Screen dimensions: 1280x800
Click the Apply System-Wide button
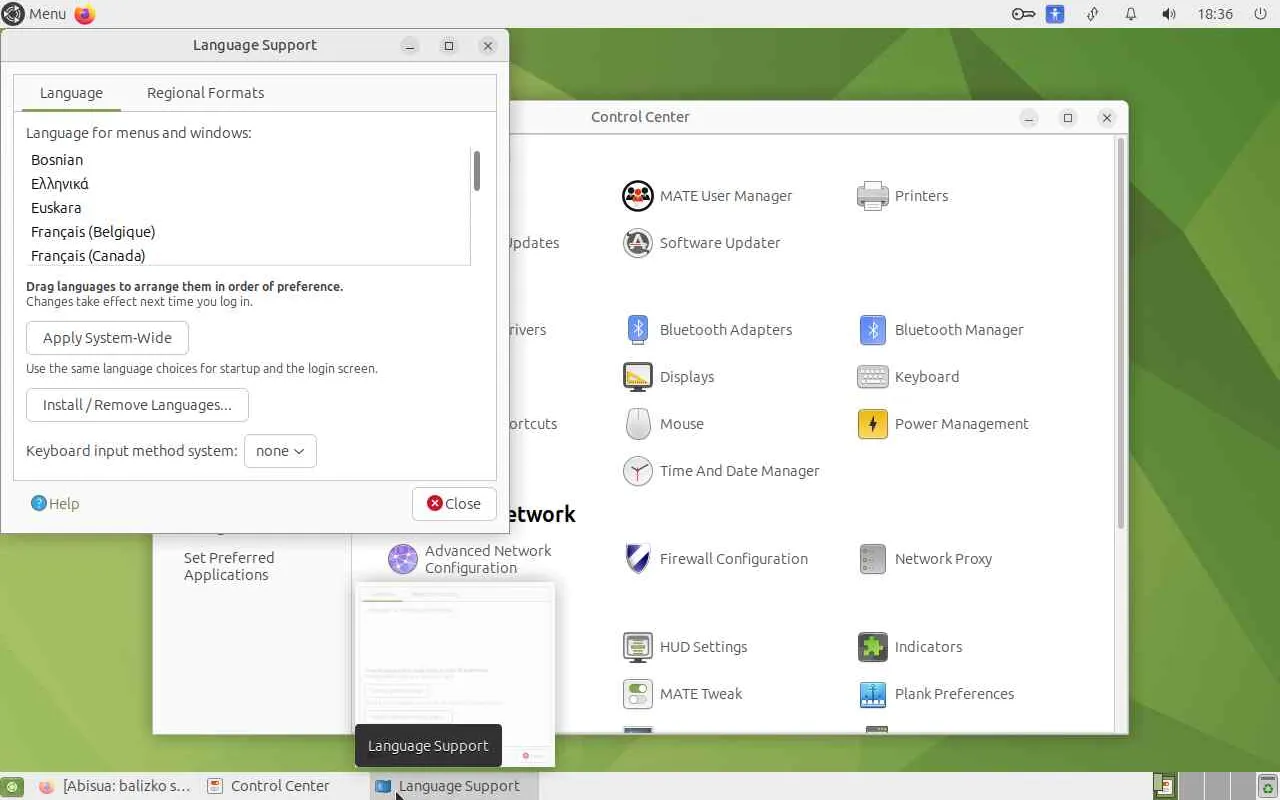click(107, 338)
